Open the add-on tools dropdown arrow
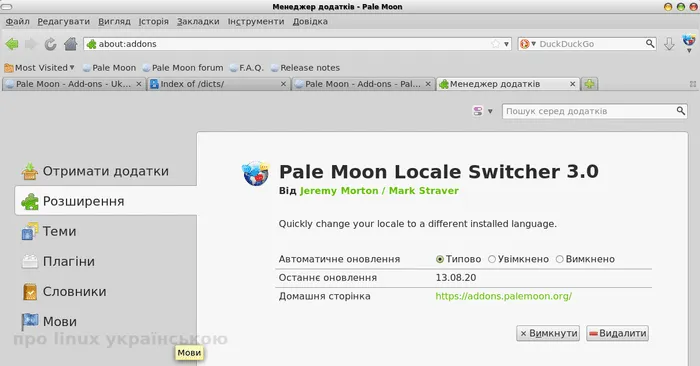 [490, 111]
